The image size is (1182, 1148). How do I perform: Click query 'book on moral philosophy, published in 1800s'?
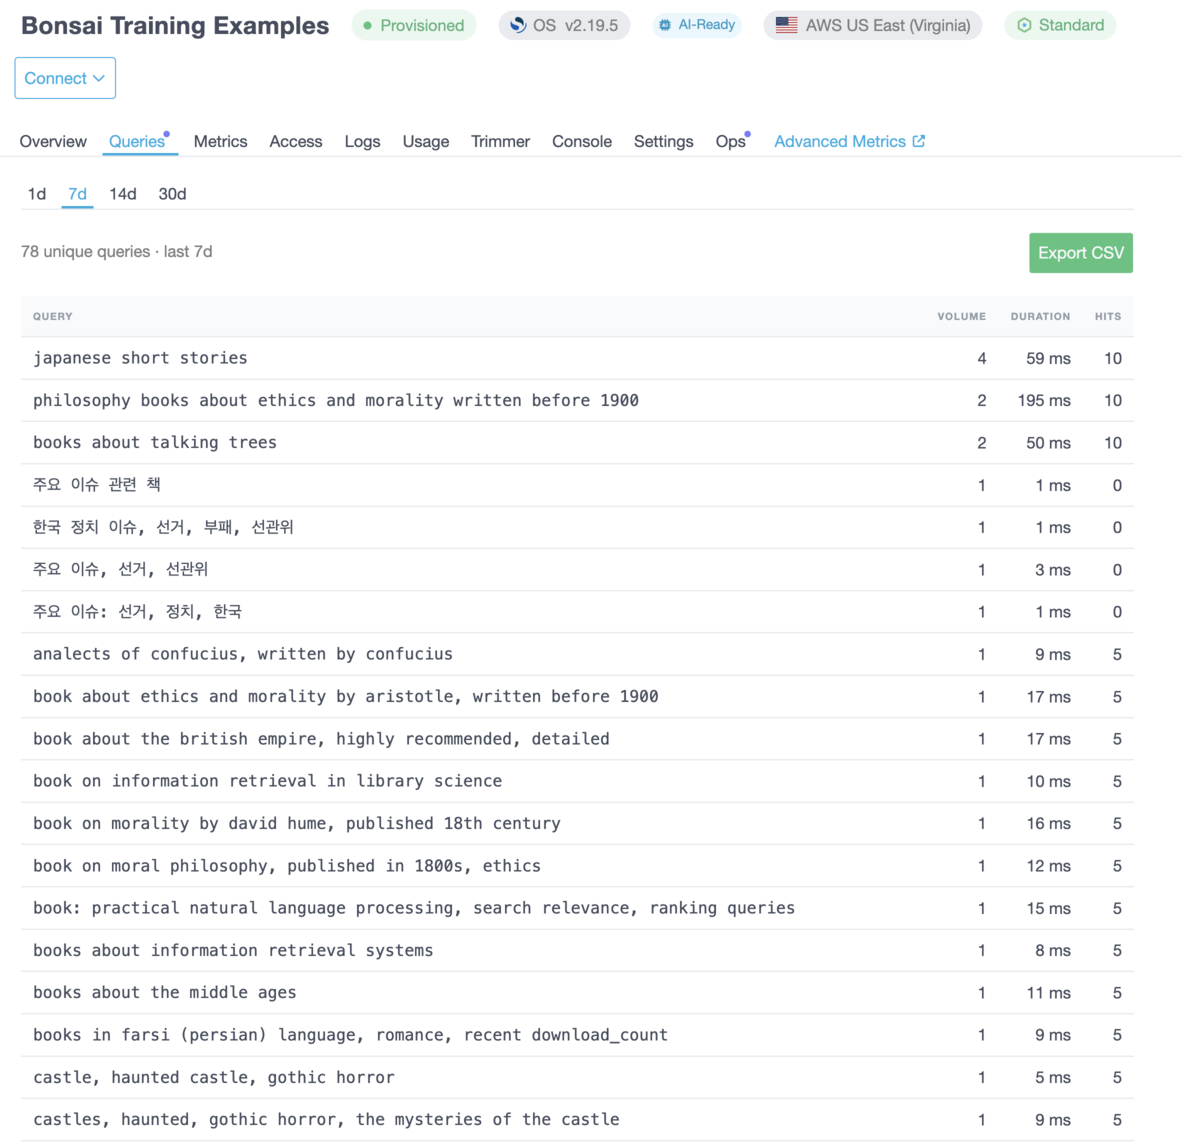(287, 865)
